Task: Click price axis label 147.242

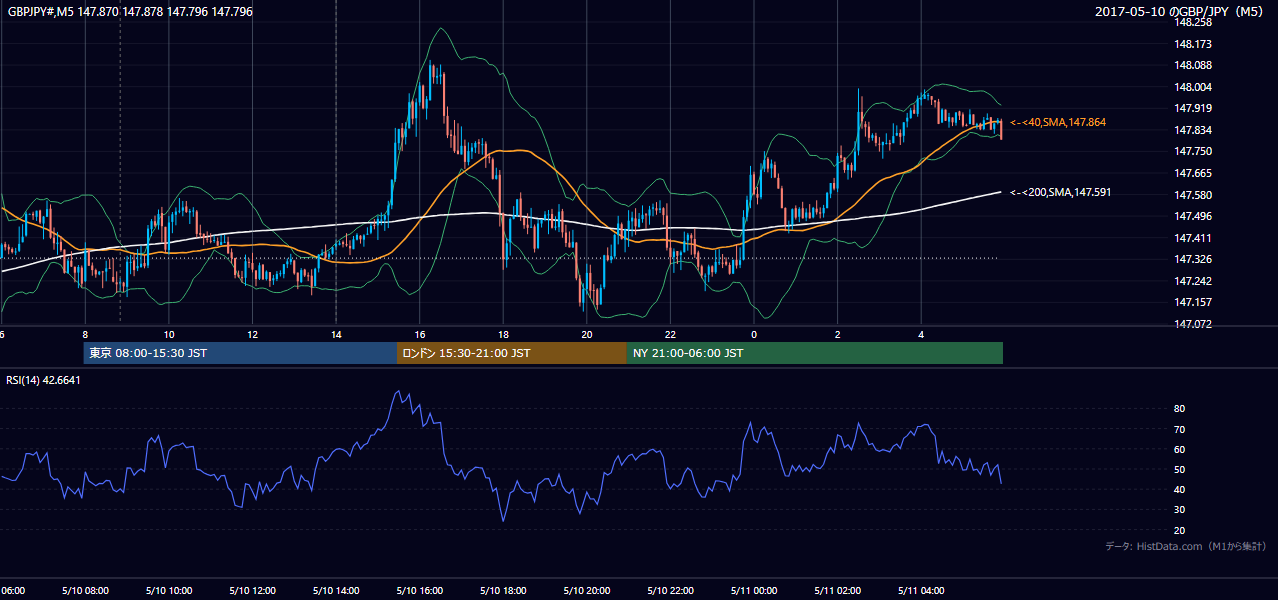Action: 1195,281
